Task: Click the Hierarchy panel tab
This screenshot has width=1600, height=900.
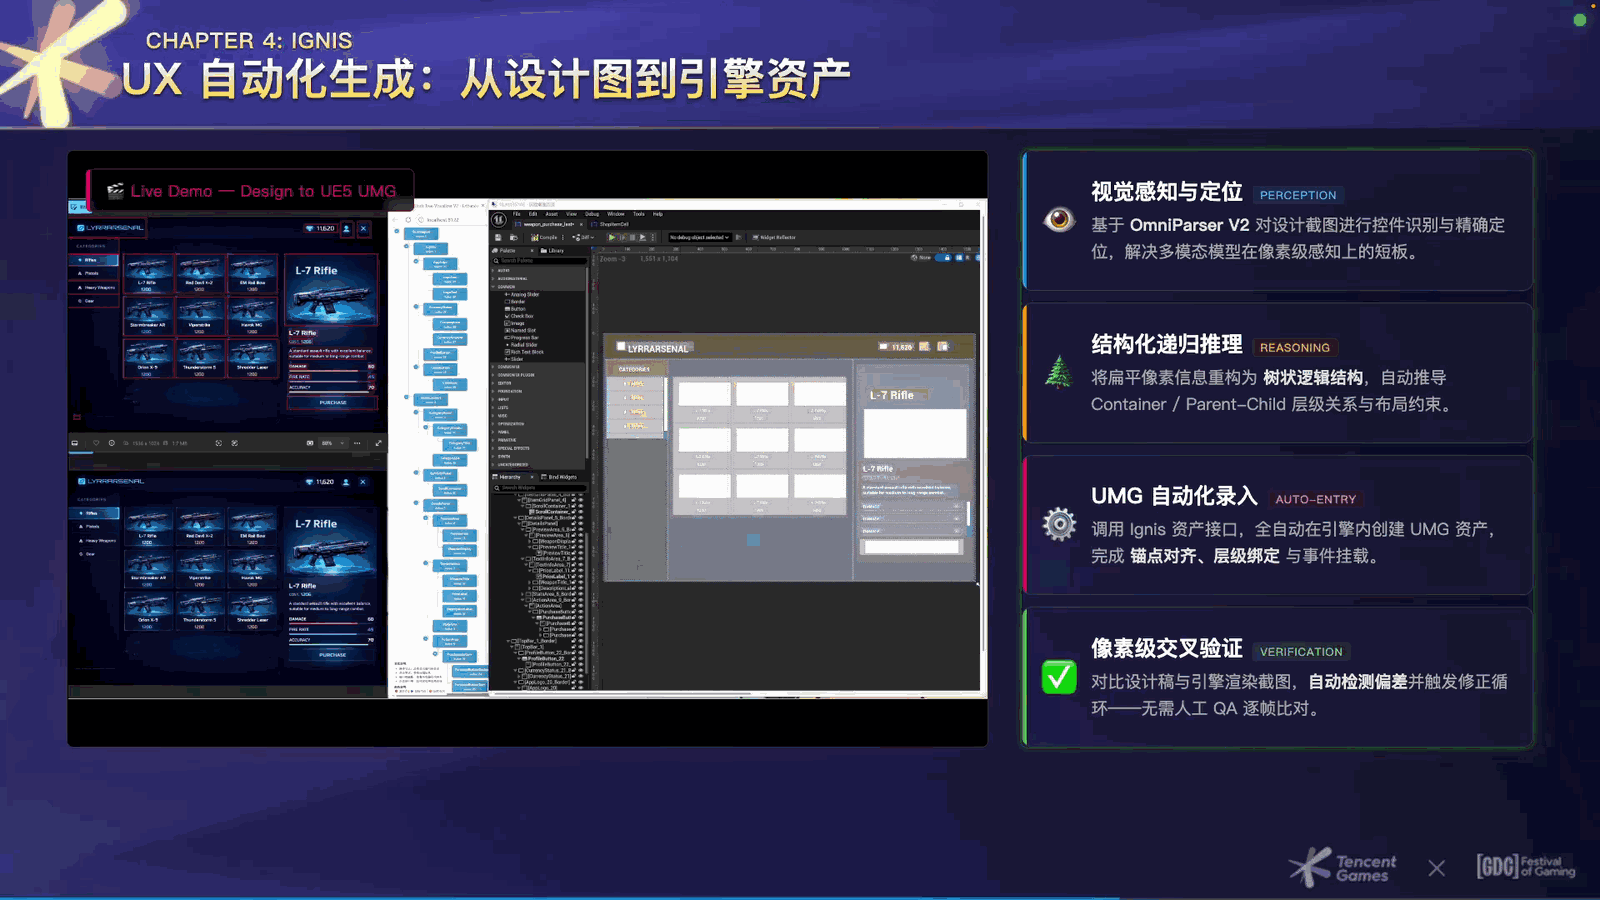Action: pyautogui.click(x=509, y=477)
